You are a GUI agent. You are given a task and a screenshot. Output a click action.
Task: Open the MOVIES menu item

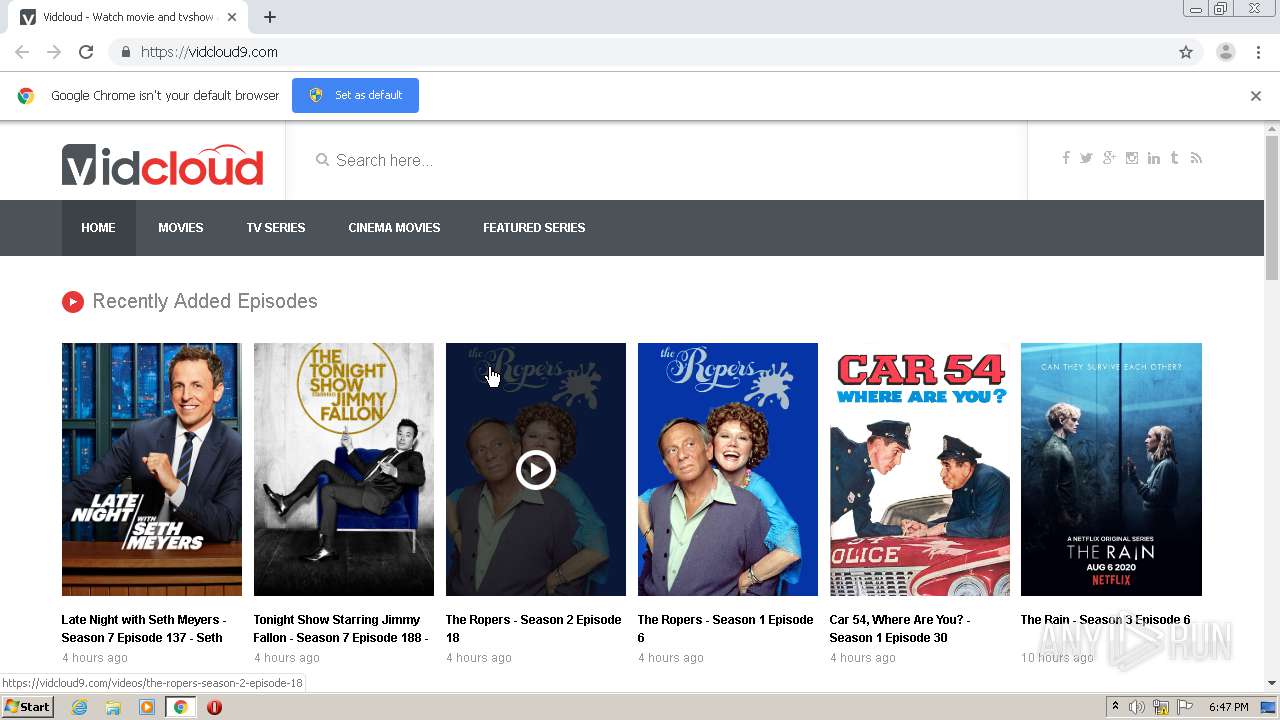(x=181, y=228)
